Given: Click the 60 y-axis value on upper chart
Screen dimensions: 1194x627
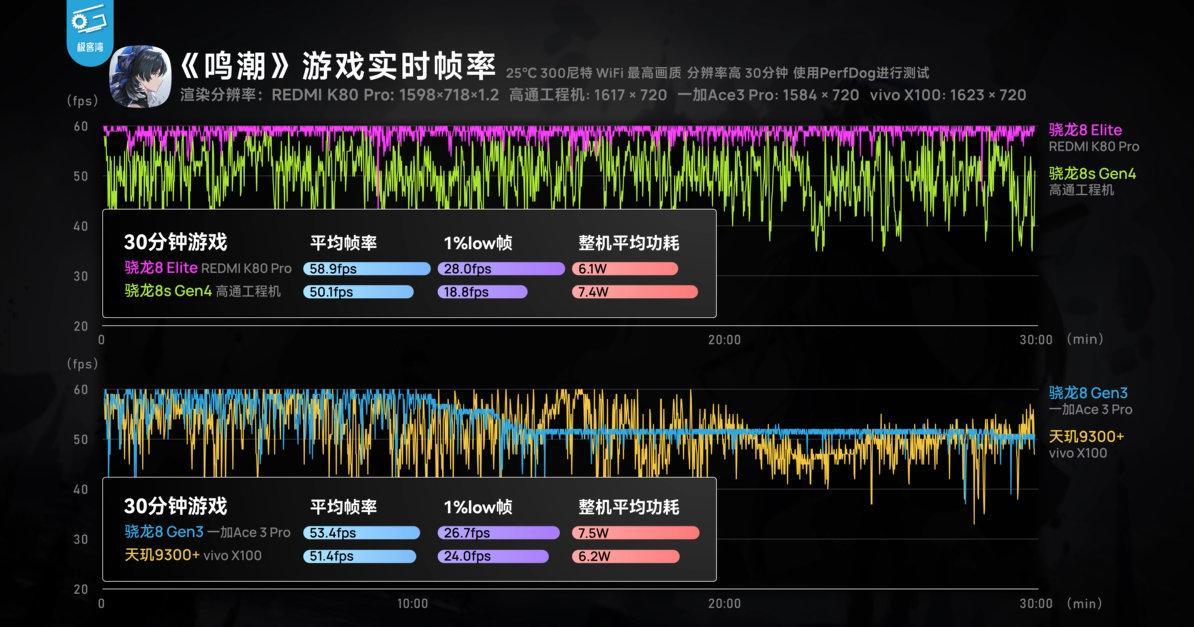Looking at the screenshot, I should [81, 127].
